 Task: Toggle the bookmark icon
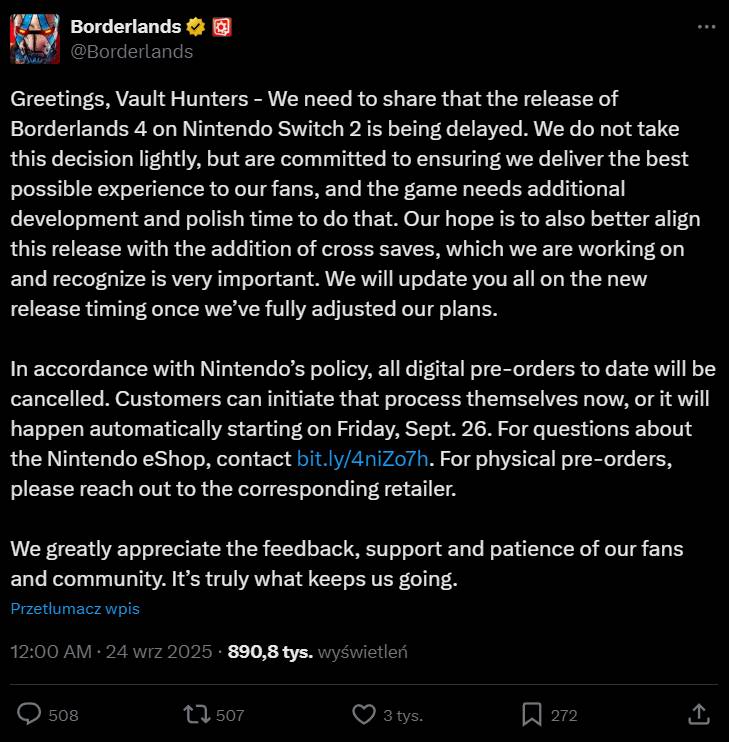[532, 714]
